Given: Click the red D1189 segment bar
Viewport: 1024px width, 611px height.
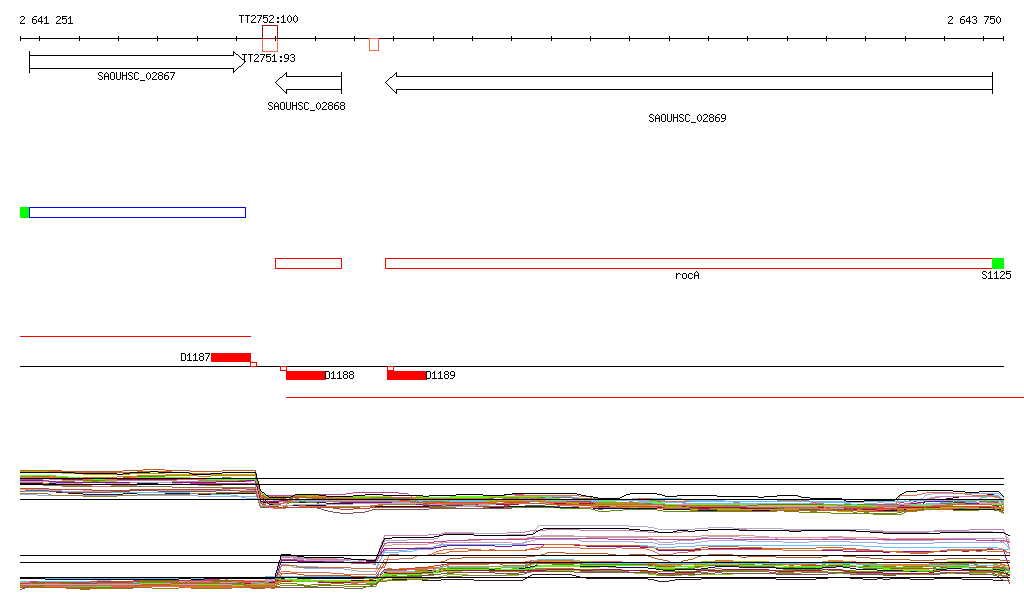Looking at the screenshot, I should pyautogui.click(x=406, y=375).
